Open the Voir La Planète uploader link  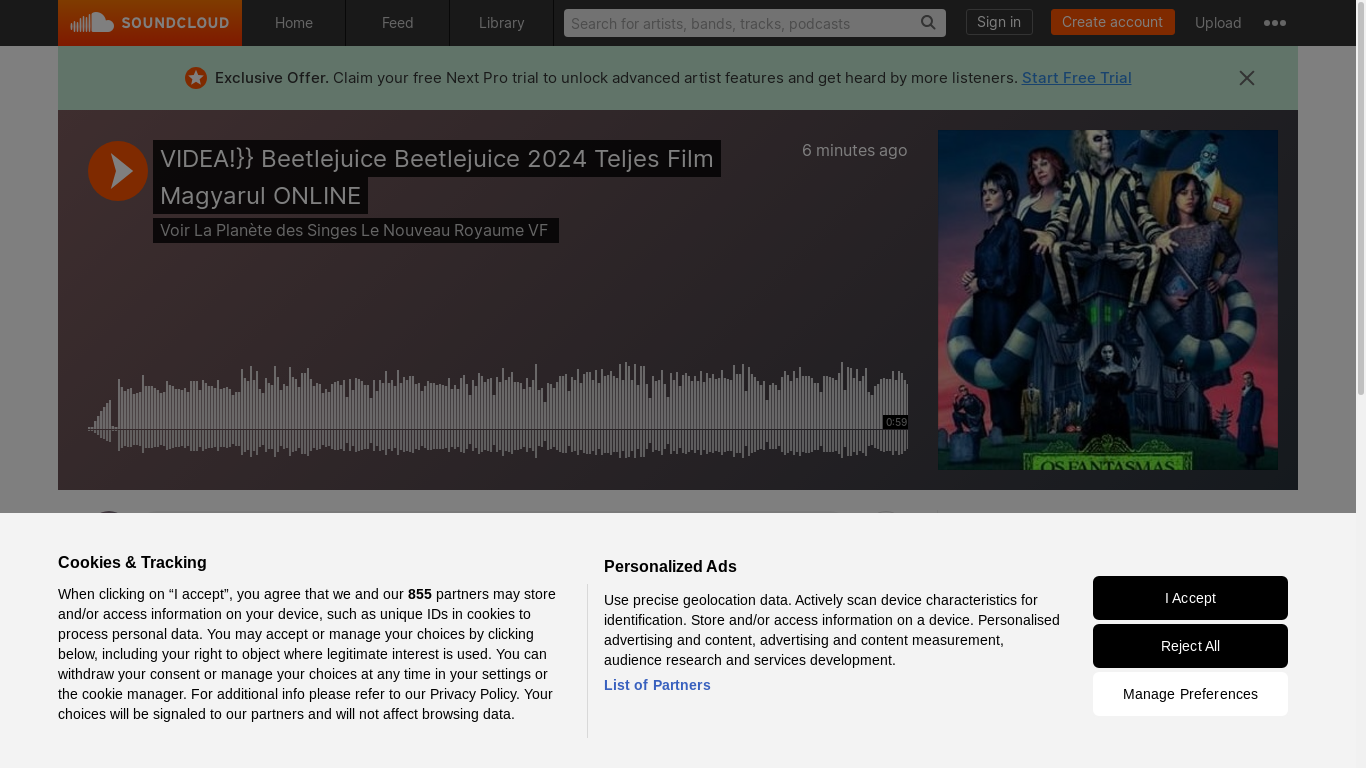(355, 230)
